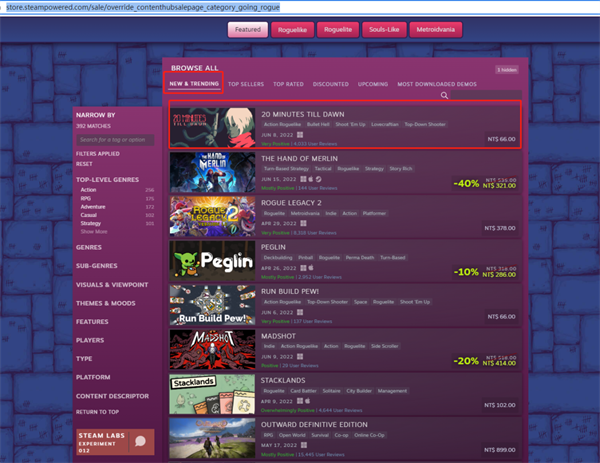Open the Roguelike category
Screen dimensions: 600x463
[x=292, y=29]
